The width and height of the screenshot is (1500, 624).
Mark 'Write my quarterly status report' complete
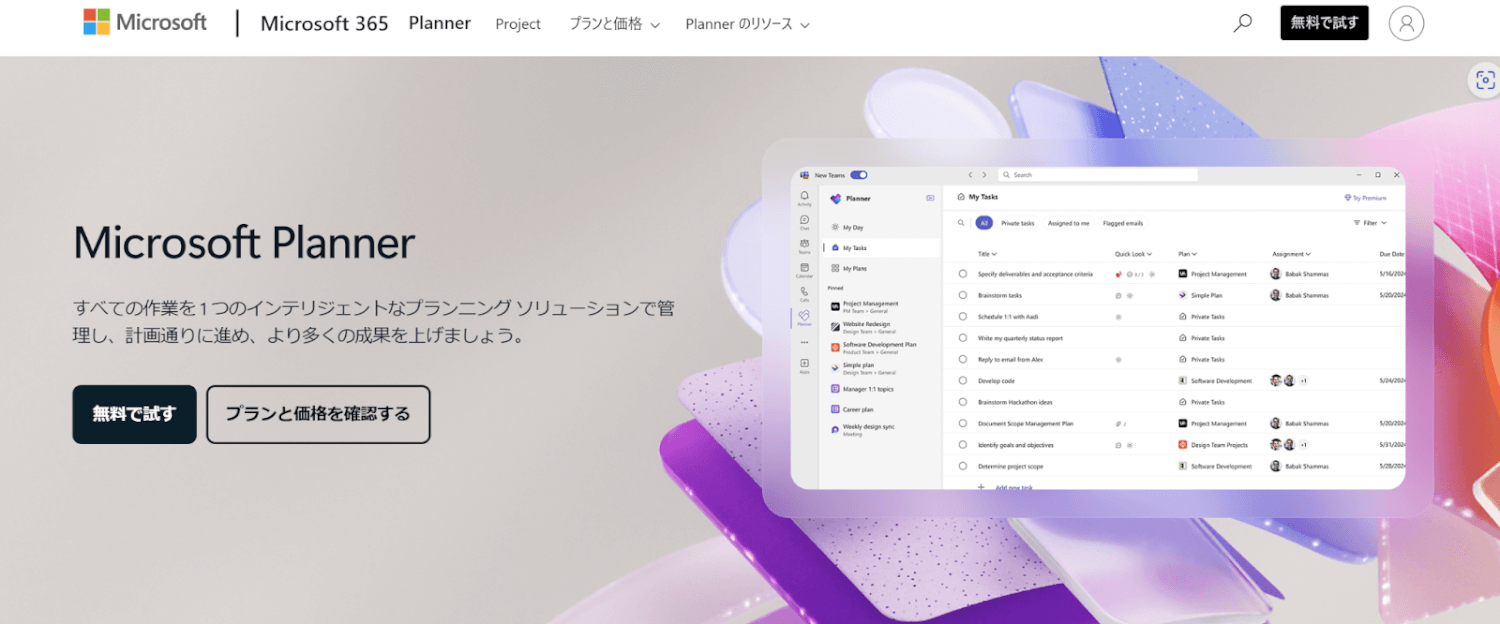click(x=963, y=338)
